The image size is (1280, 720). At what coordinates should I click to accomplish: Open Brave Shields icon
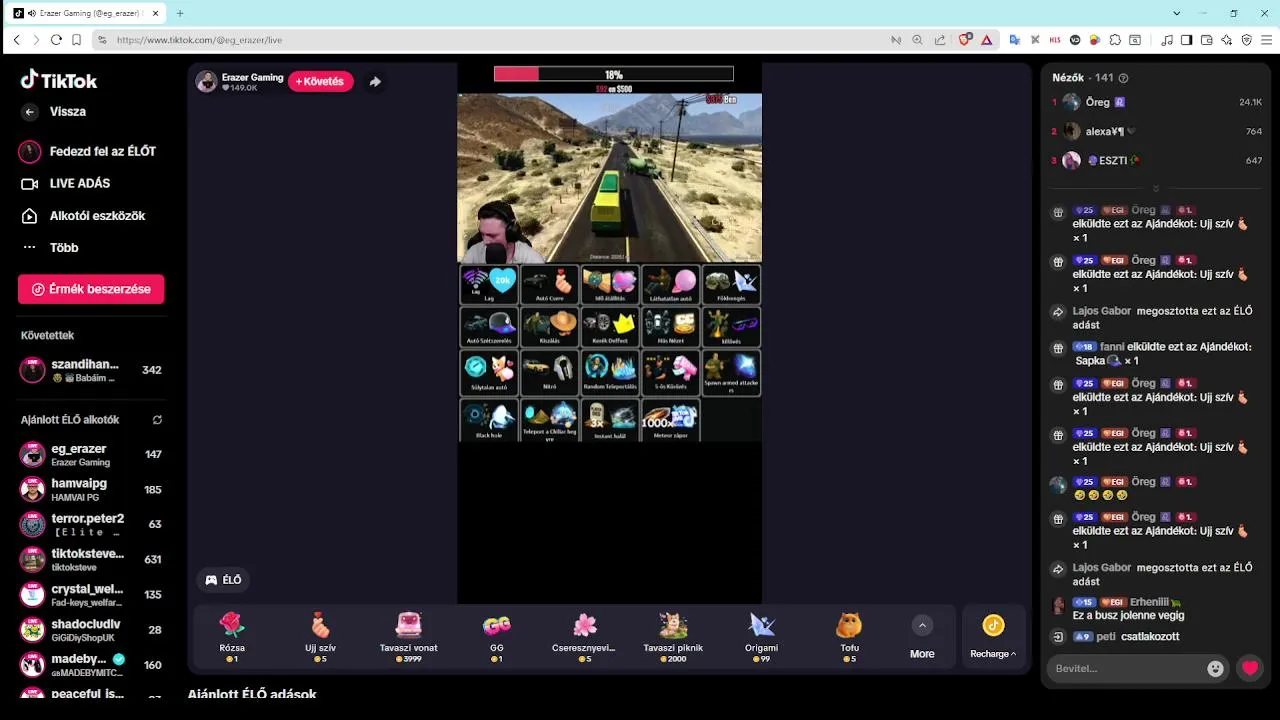pyautogui.click(x=965, y=40)
